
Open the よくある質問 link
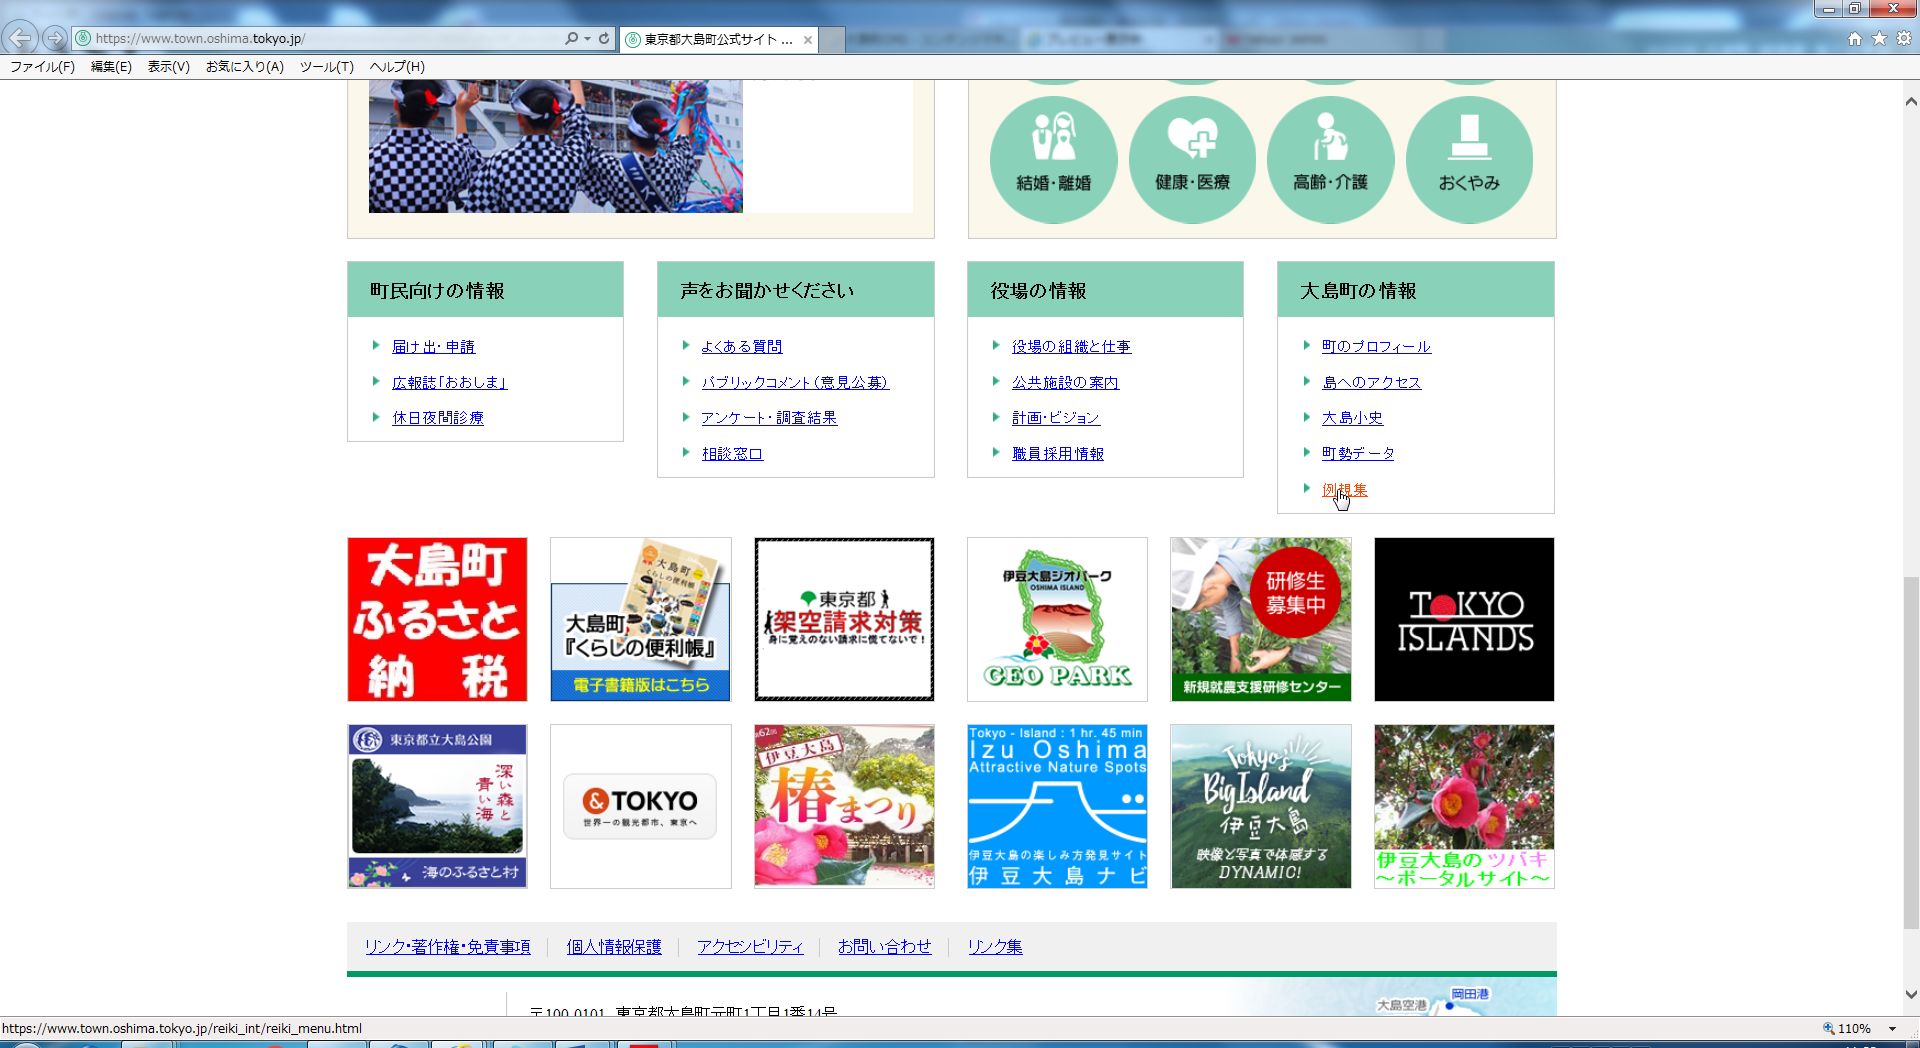pos(742,347)
